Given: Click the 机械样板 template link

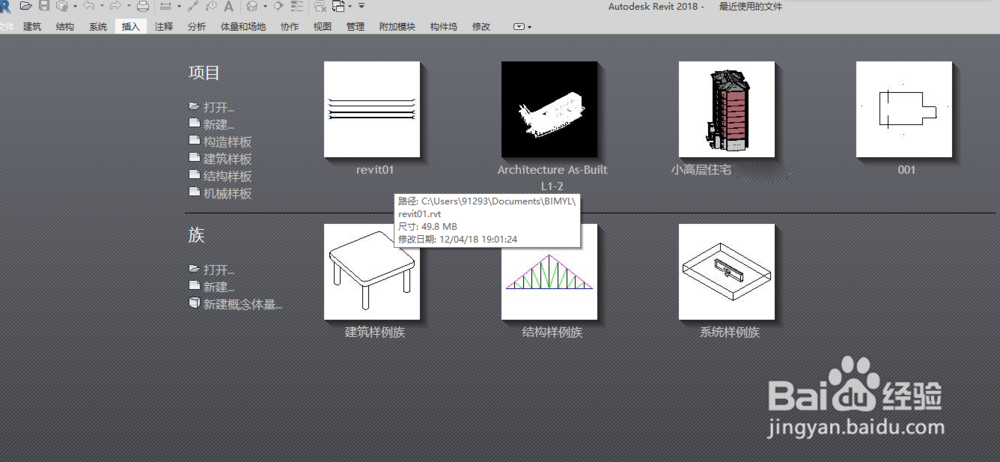Looking at the screenshot, I should 228,193.
